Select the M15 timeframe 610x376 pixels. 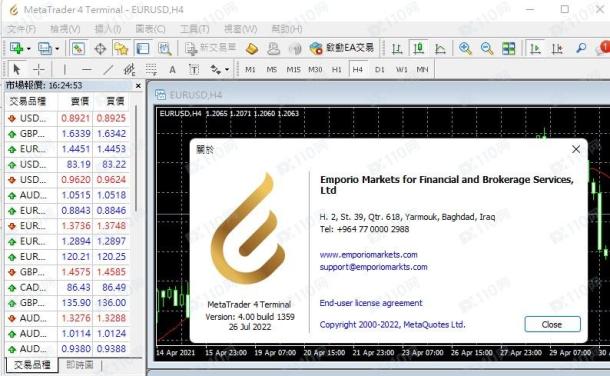pos(293,70)
